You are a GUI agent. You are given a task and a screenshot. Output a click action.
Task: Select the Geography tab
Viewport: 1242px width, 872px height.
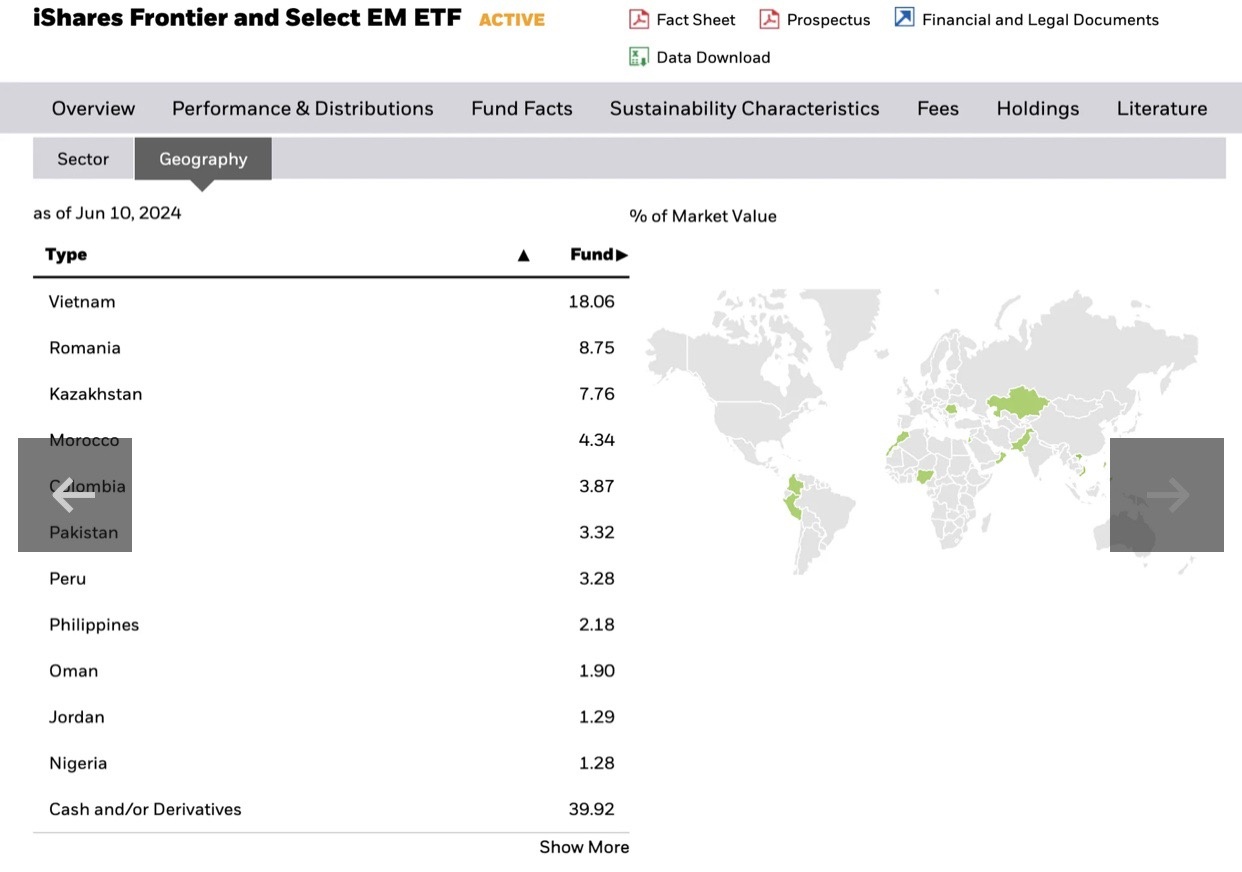pos(203,159)
